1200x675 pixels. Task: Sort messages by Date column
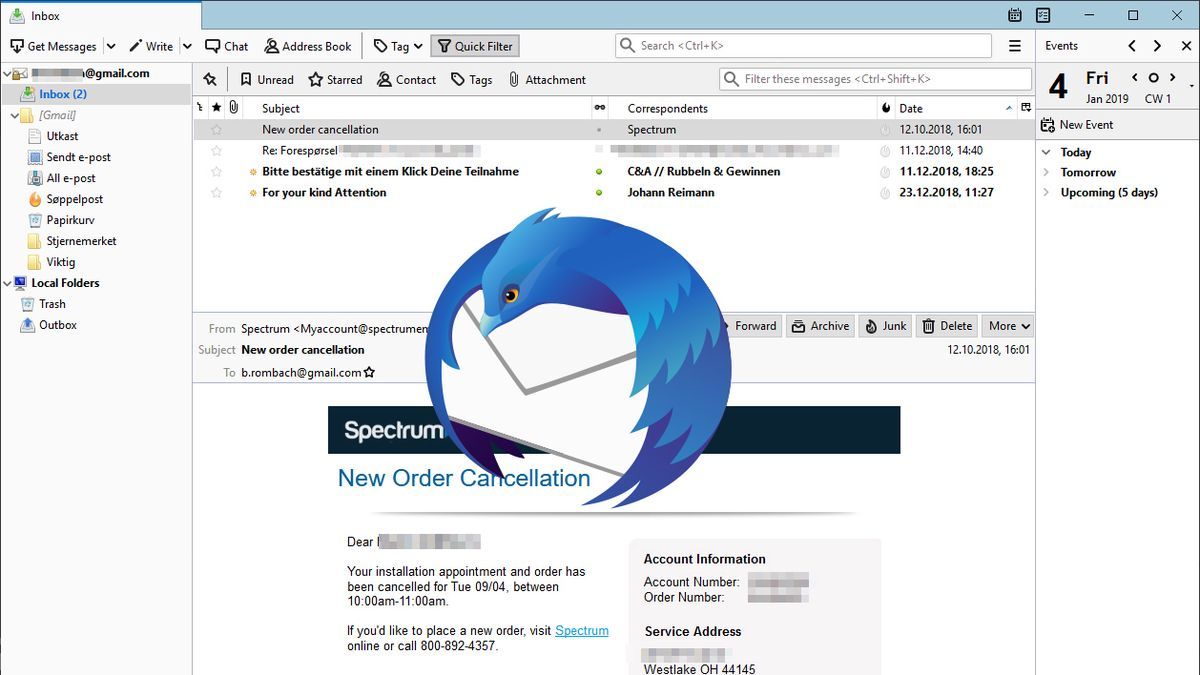[956, 108]
